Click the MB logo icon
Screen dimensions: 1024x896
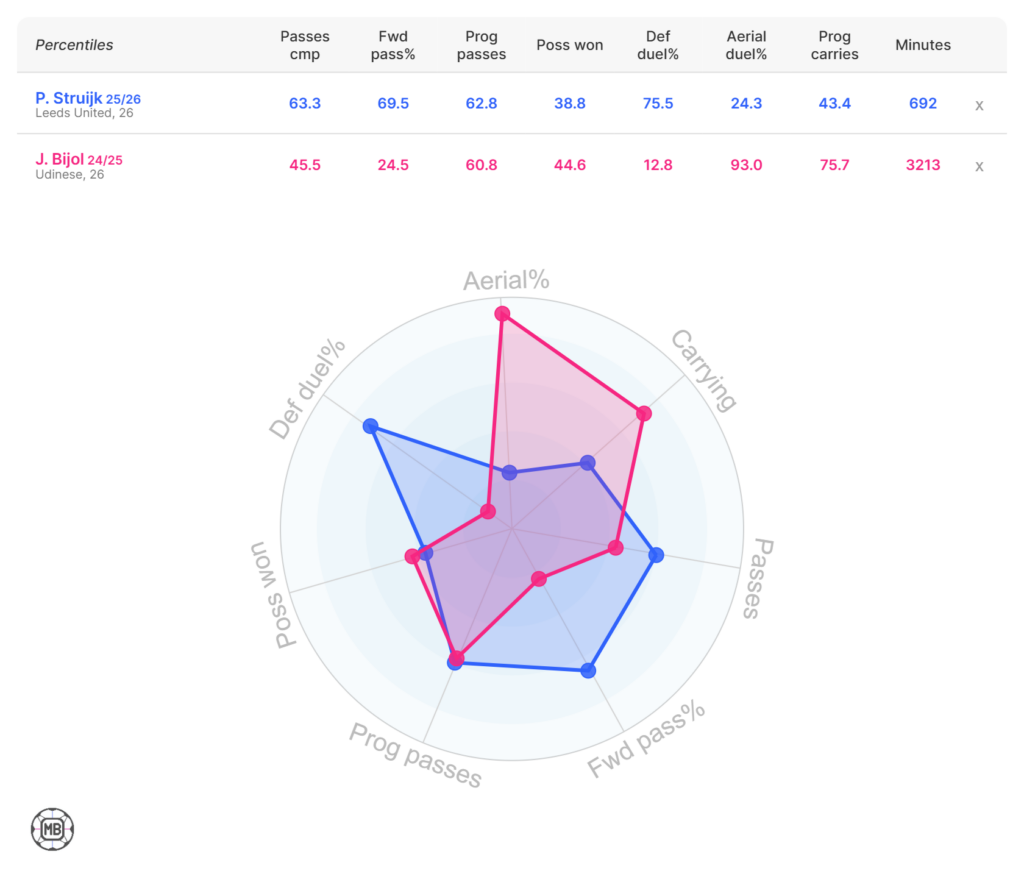52,830
